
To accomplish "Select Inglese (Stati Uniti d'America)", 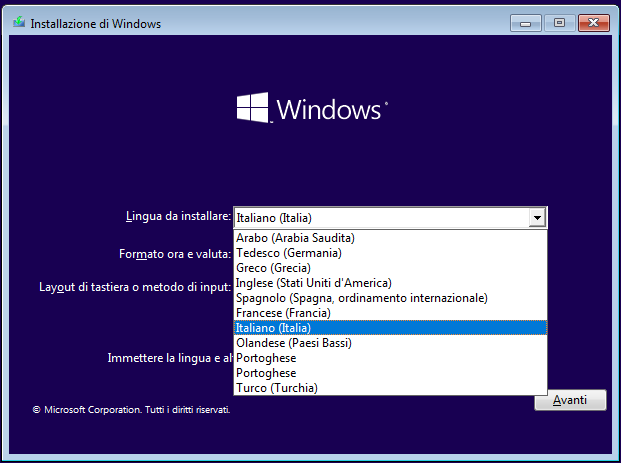I will 390,283.
